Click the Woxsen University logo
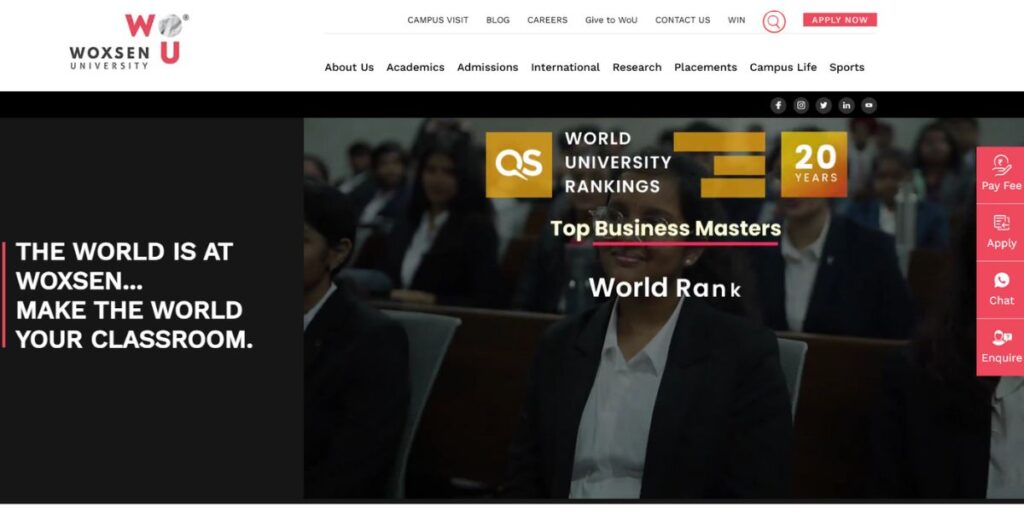 [129, 42]
